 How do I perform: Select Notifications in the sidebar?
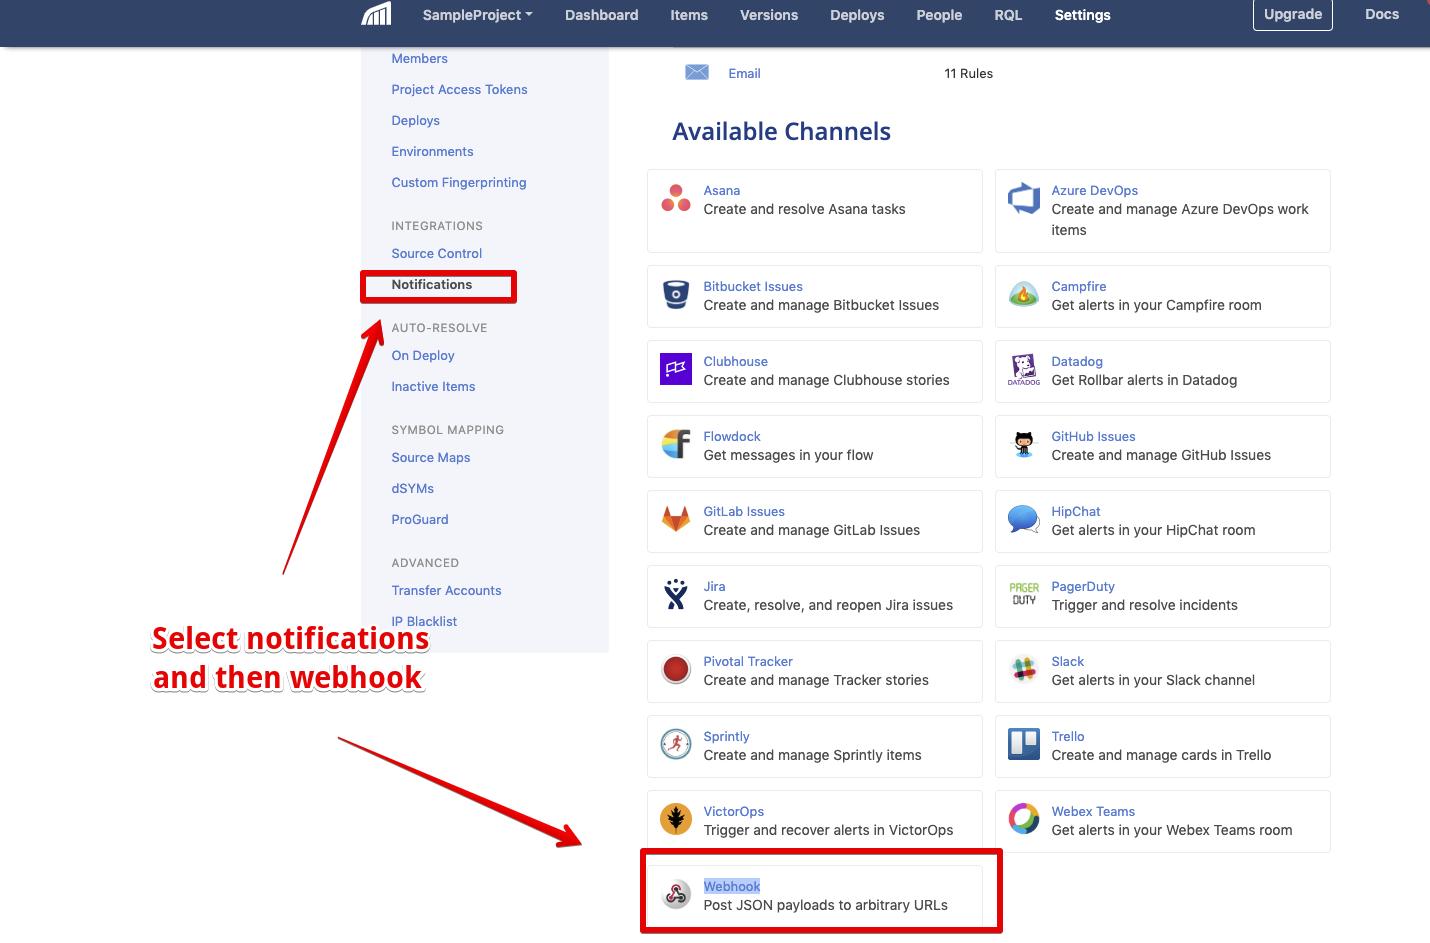pyautogui.click(x=431, y=285)
